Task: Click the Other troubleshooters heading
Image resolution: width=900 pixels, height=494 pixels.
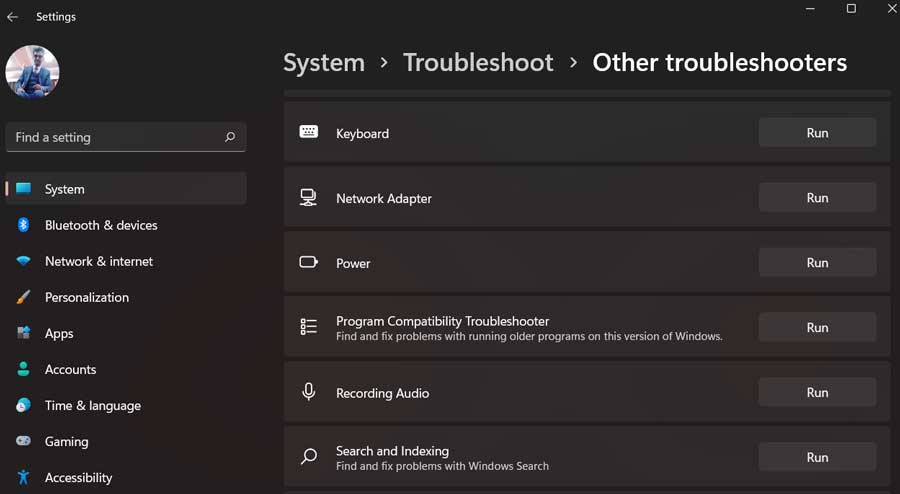Action: 720,63
